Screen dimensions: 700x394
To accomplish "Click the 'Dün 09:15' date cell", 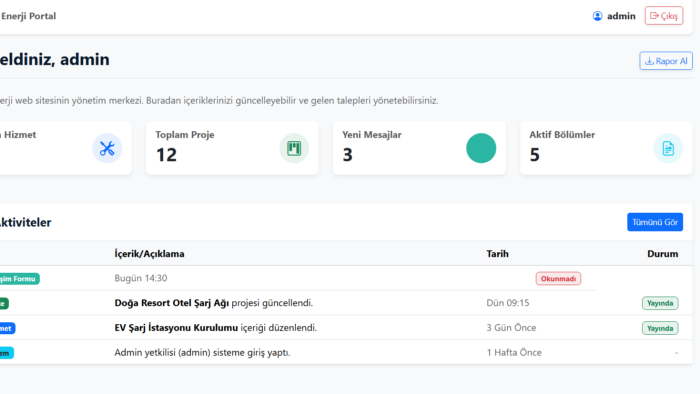I will tap(508, 303).
